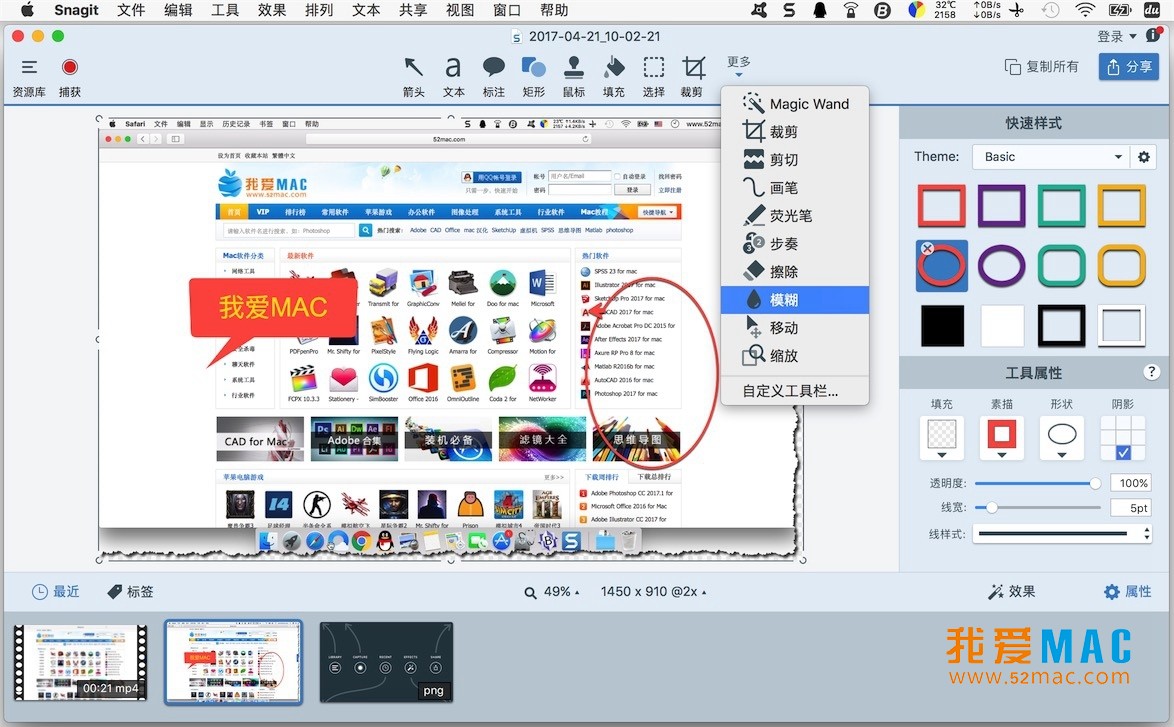
Task: Click the battery icon in the menu bar
Action: tap(1119, 10)
